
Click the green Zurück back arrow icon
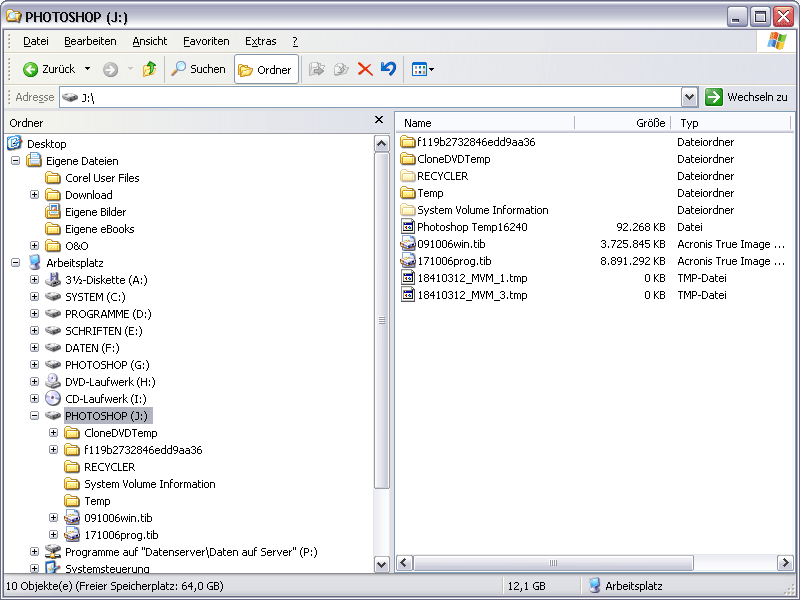coord(30,69)
